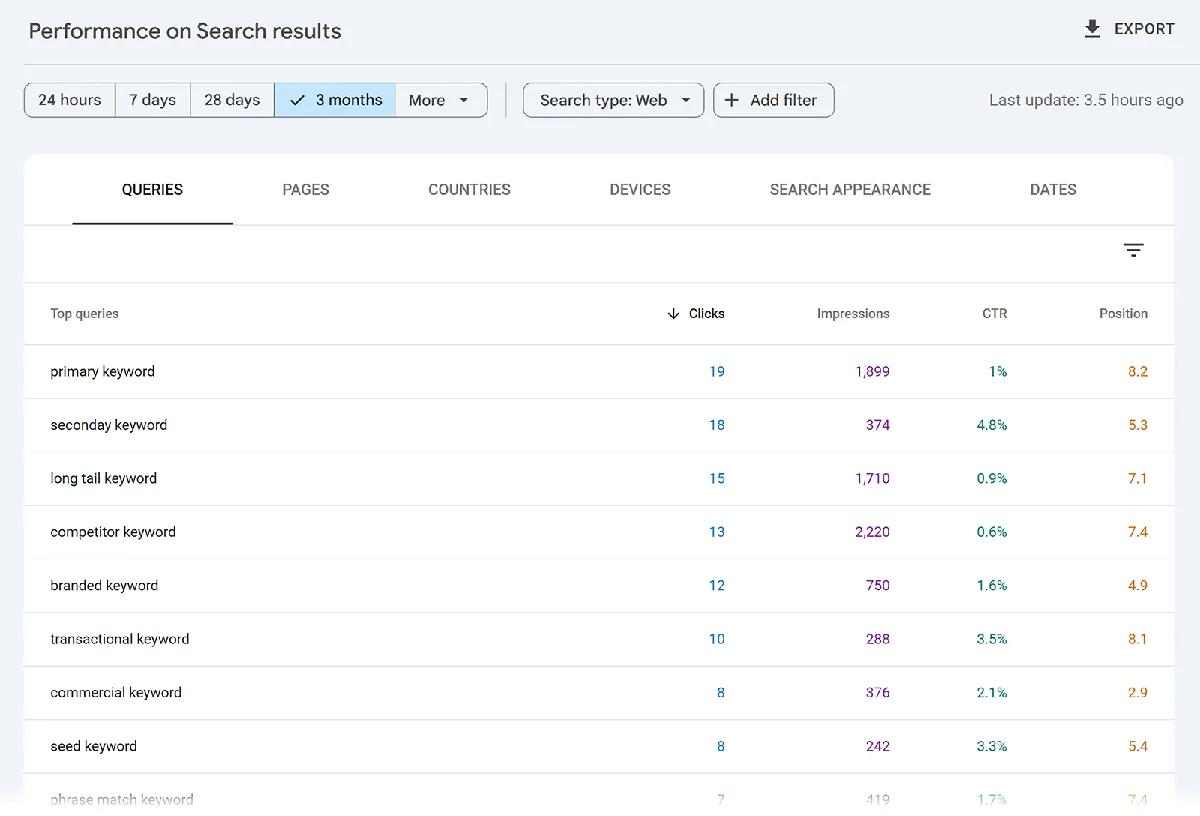Open the Dates tab
The width and height of the screenshot is (1200, 816).
(x=1053, y=190)
